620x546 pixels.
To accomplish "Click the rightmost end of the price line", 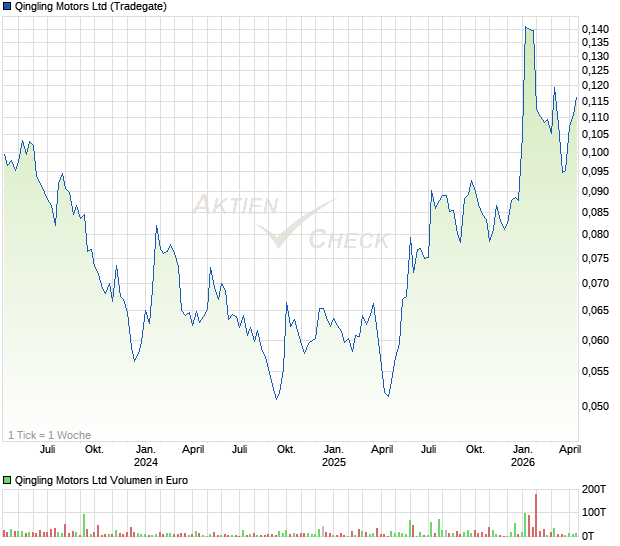I will pos(576,97).
